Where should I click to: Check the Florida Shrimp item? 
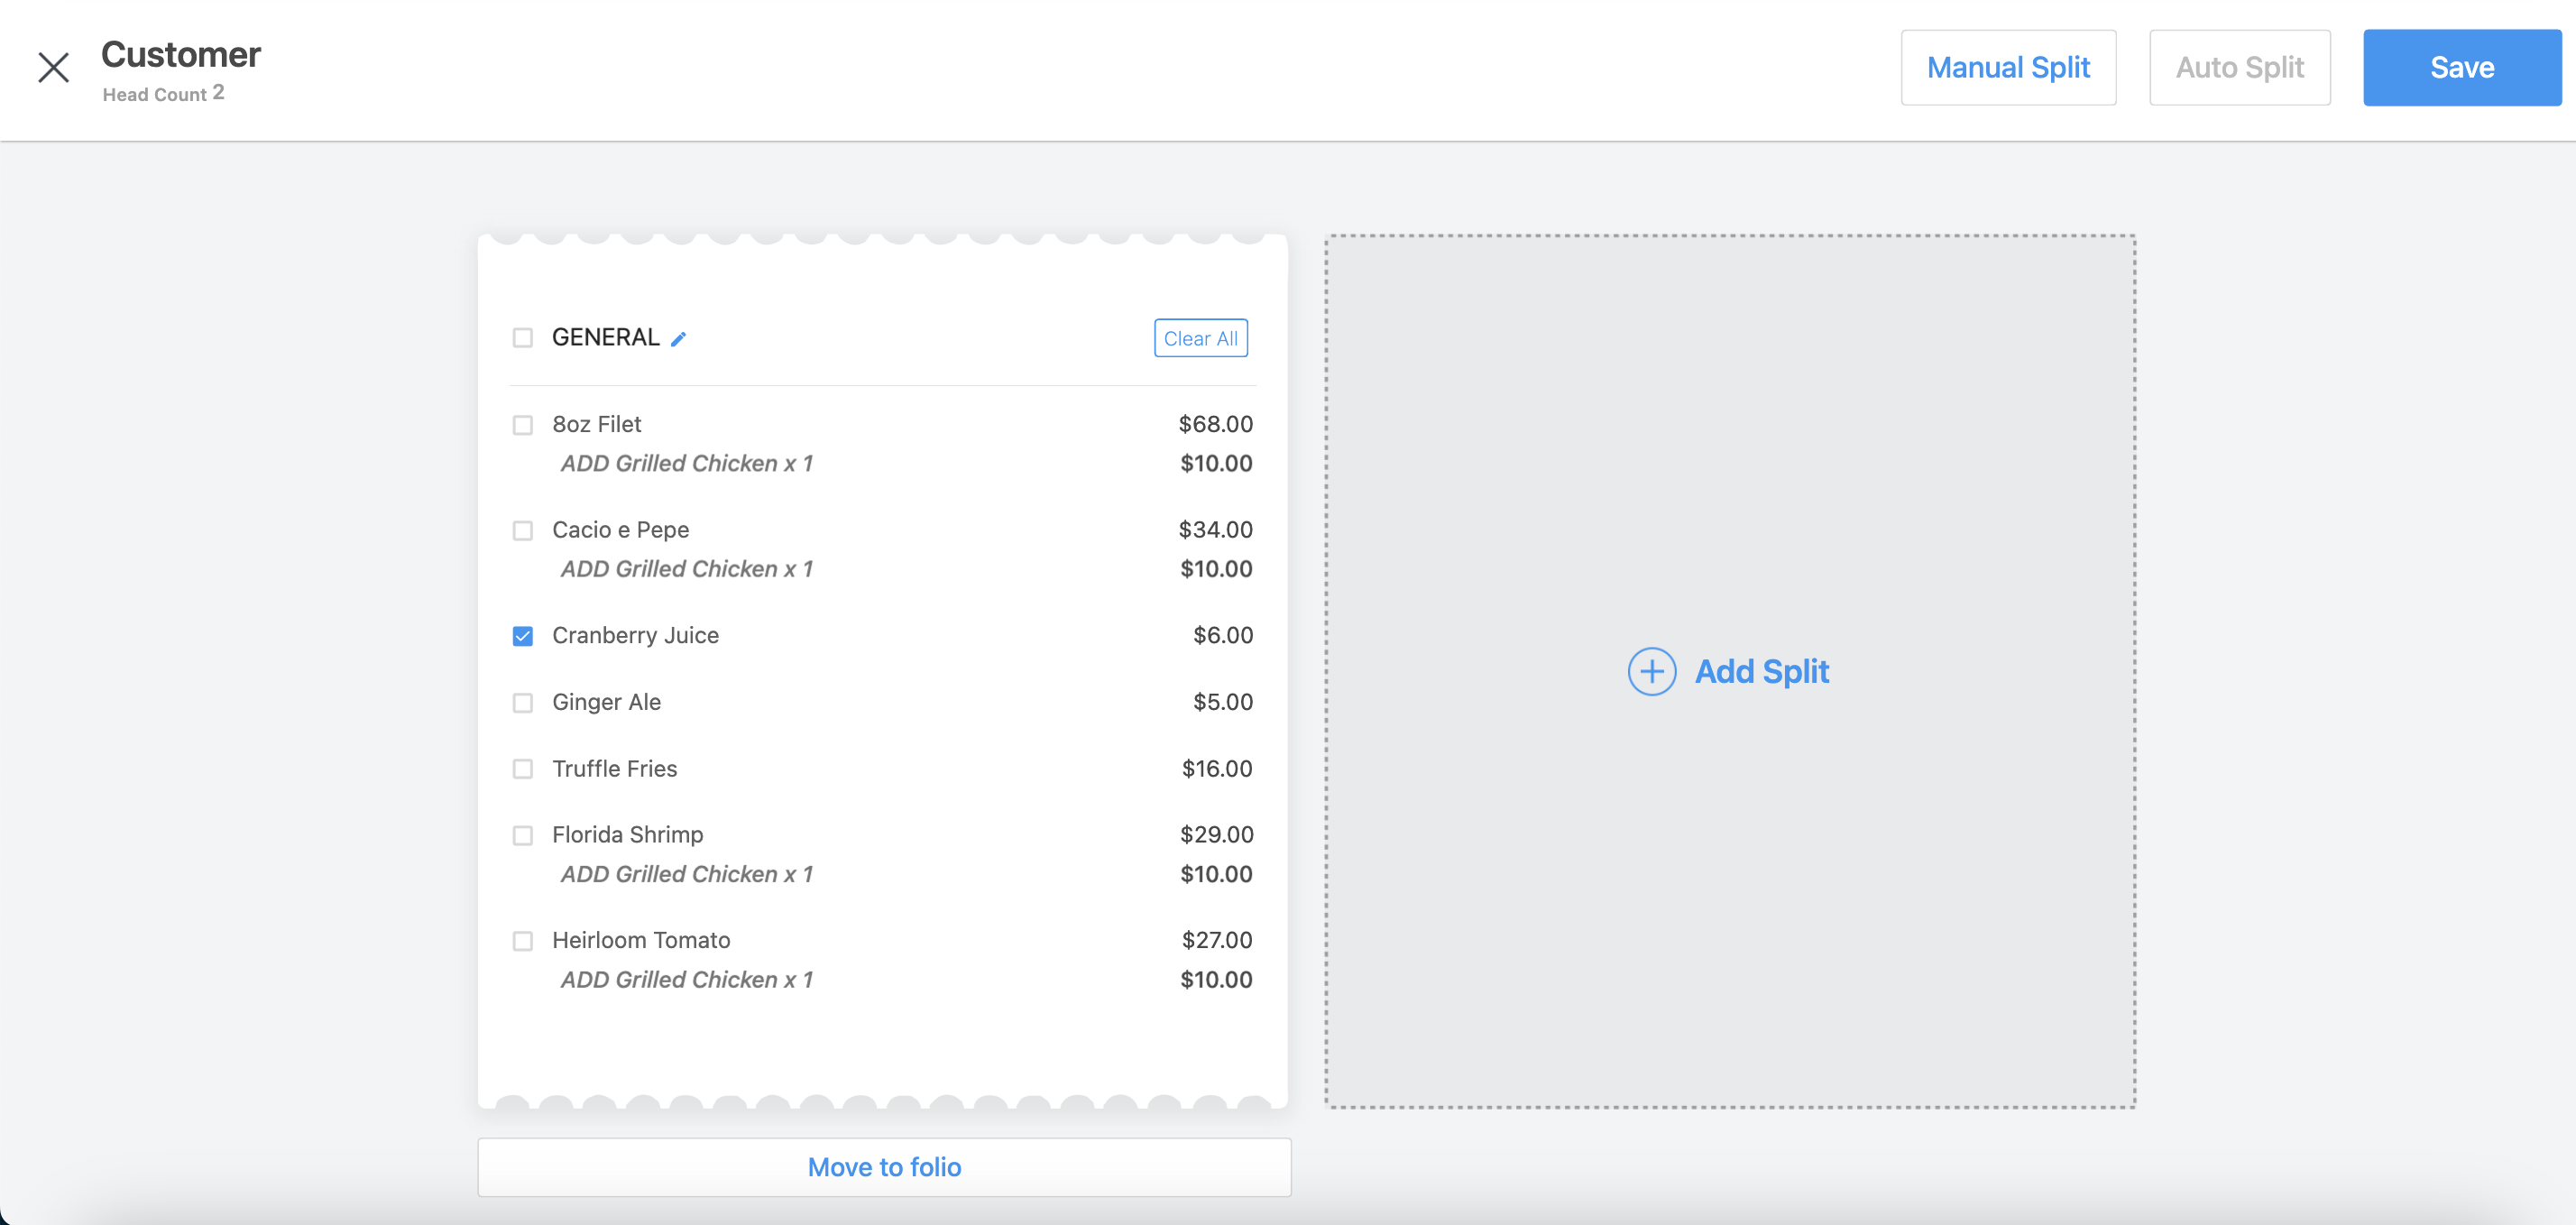[x=523, y=835]
